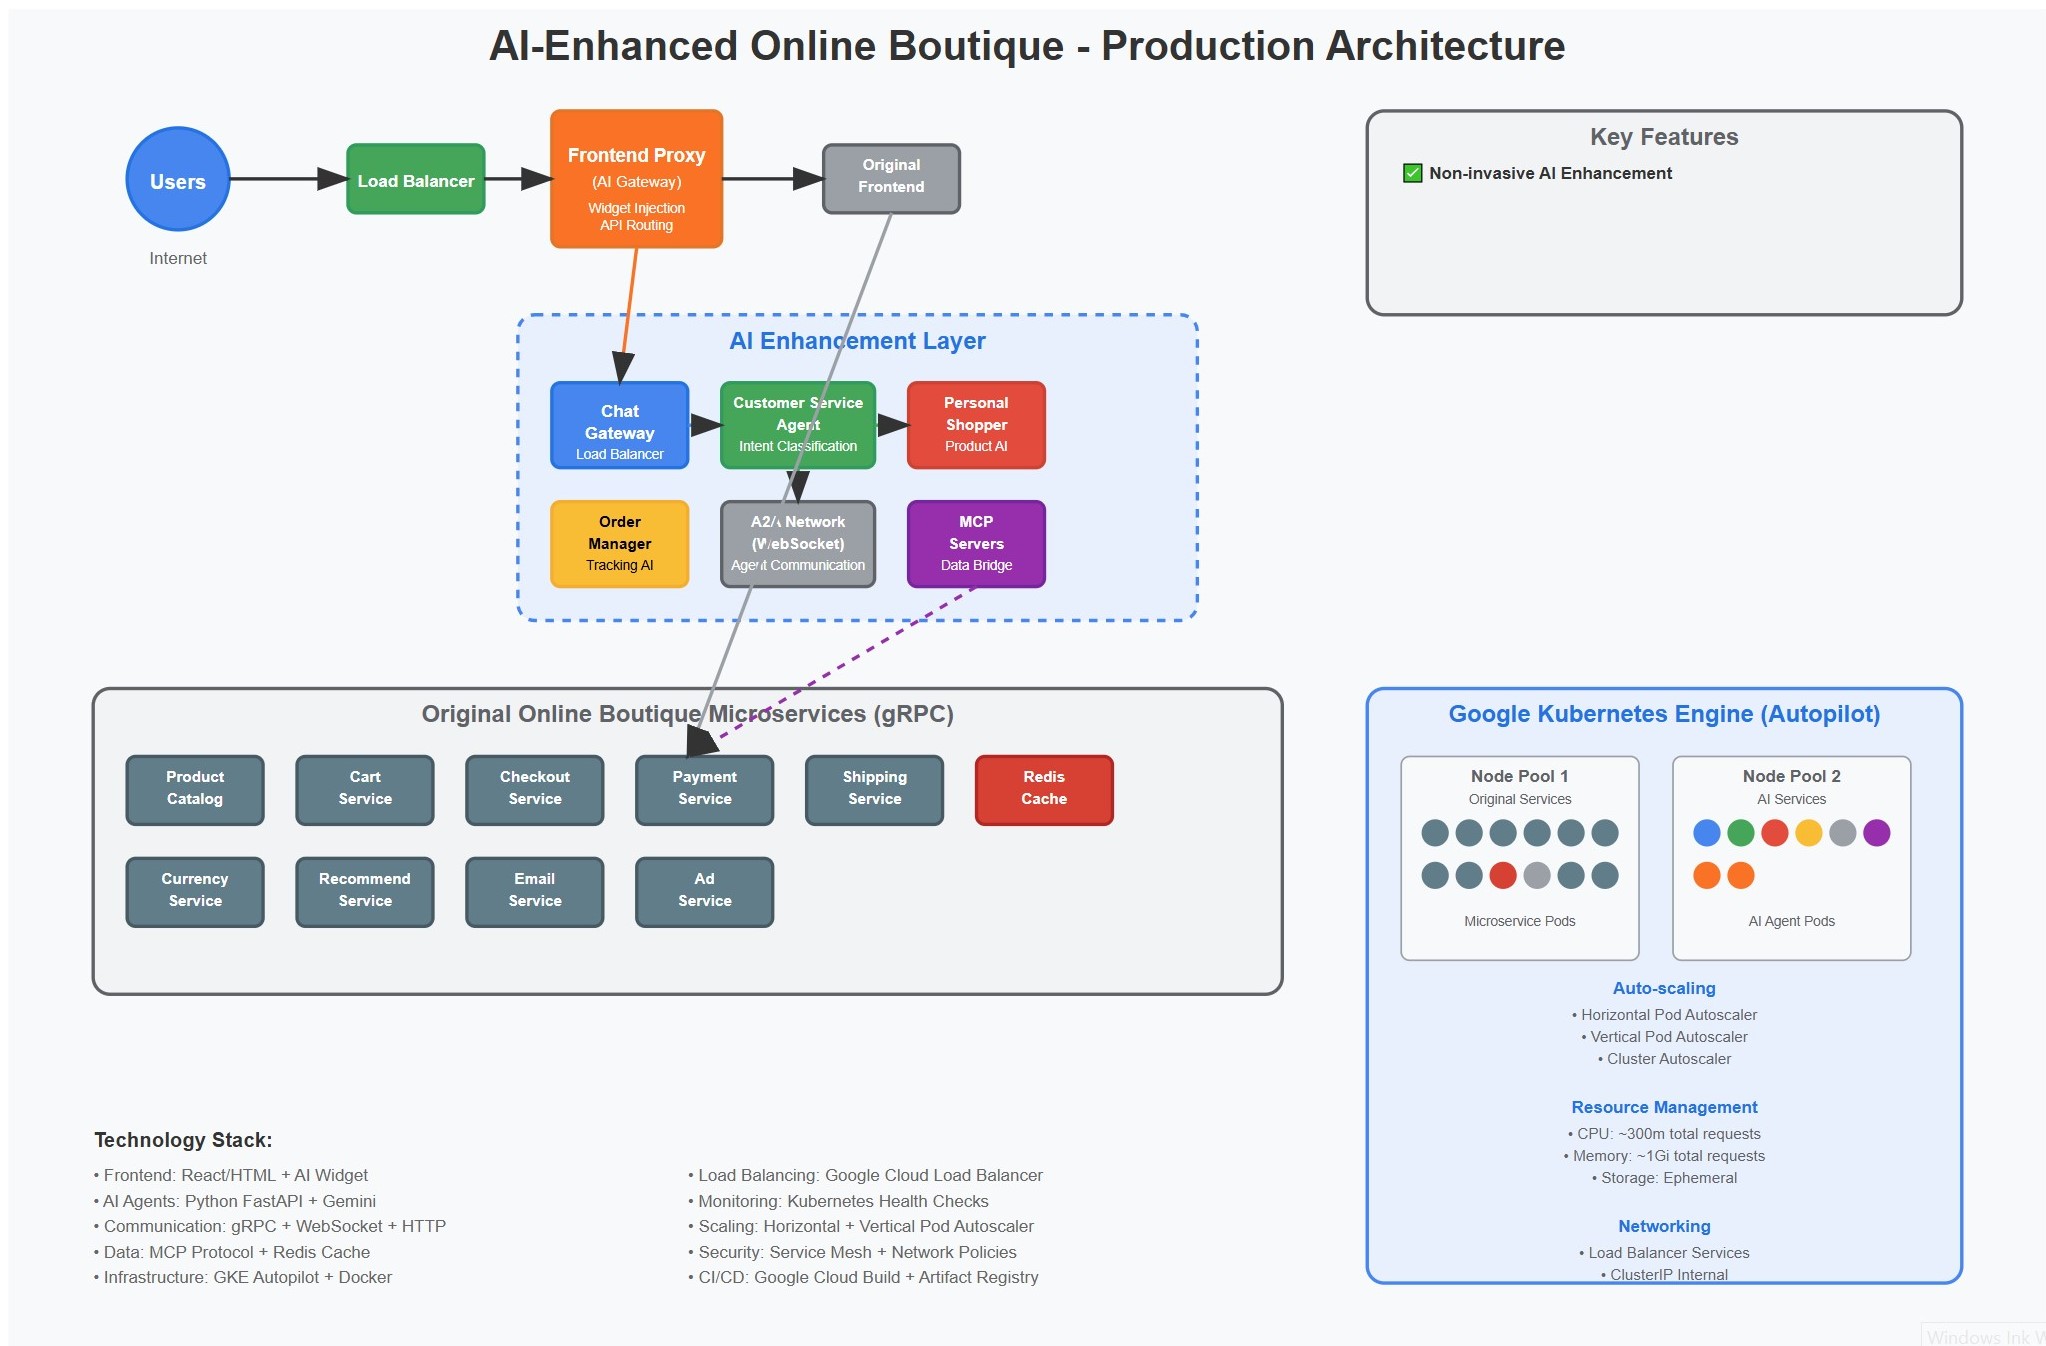Click the Networking heading
Image resolution: width=2046 pixels, height=1346 pixels.
(1663, 1226)
